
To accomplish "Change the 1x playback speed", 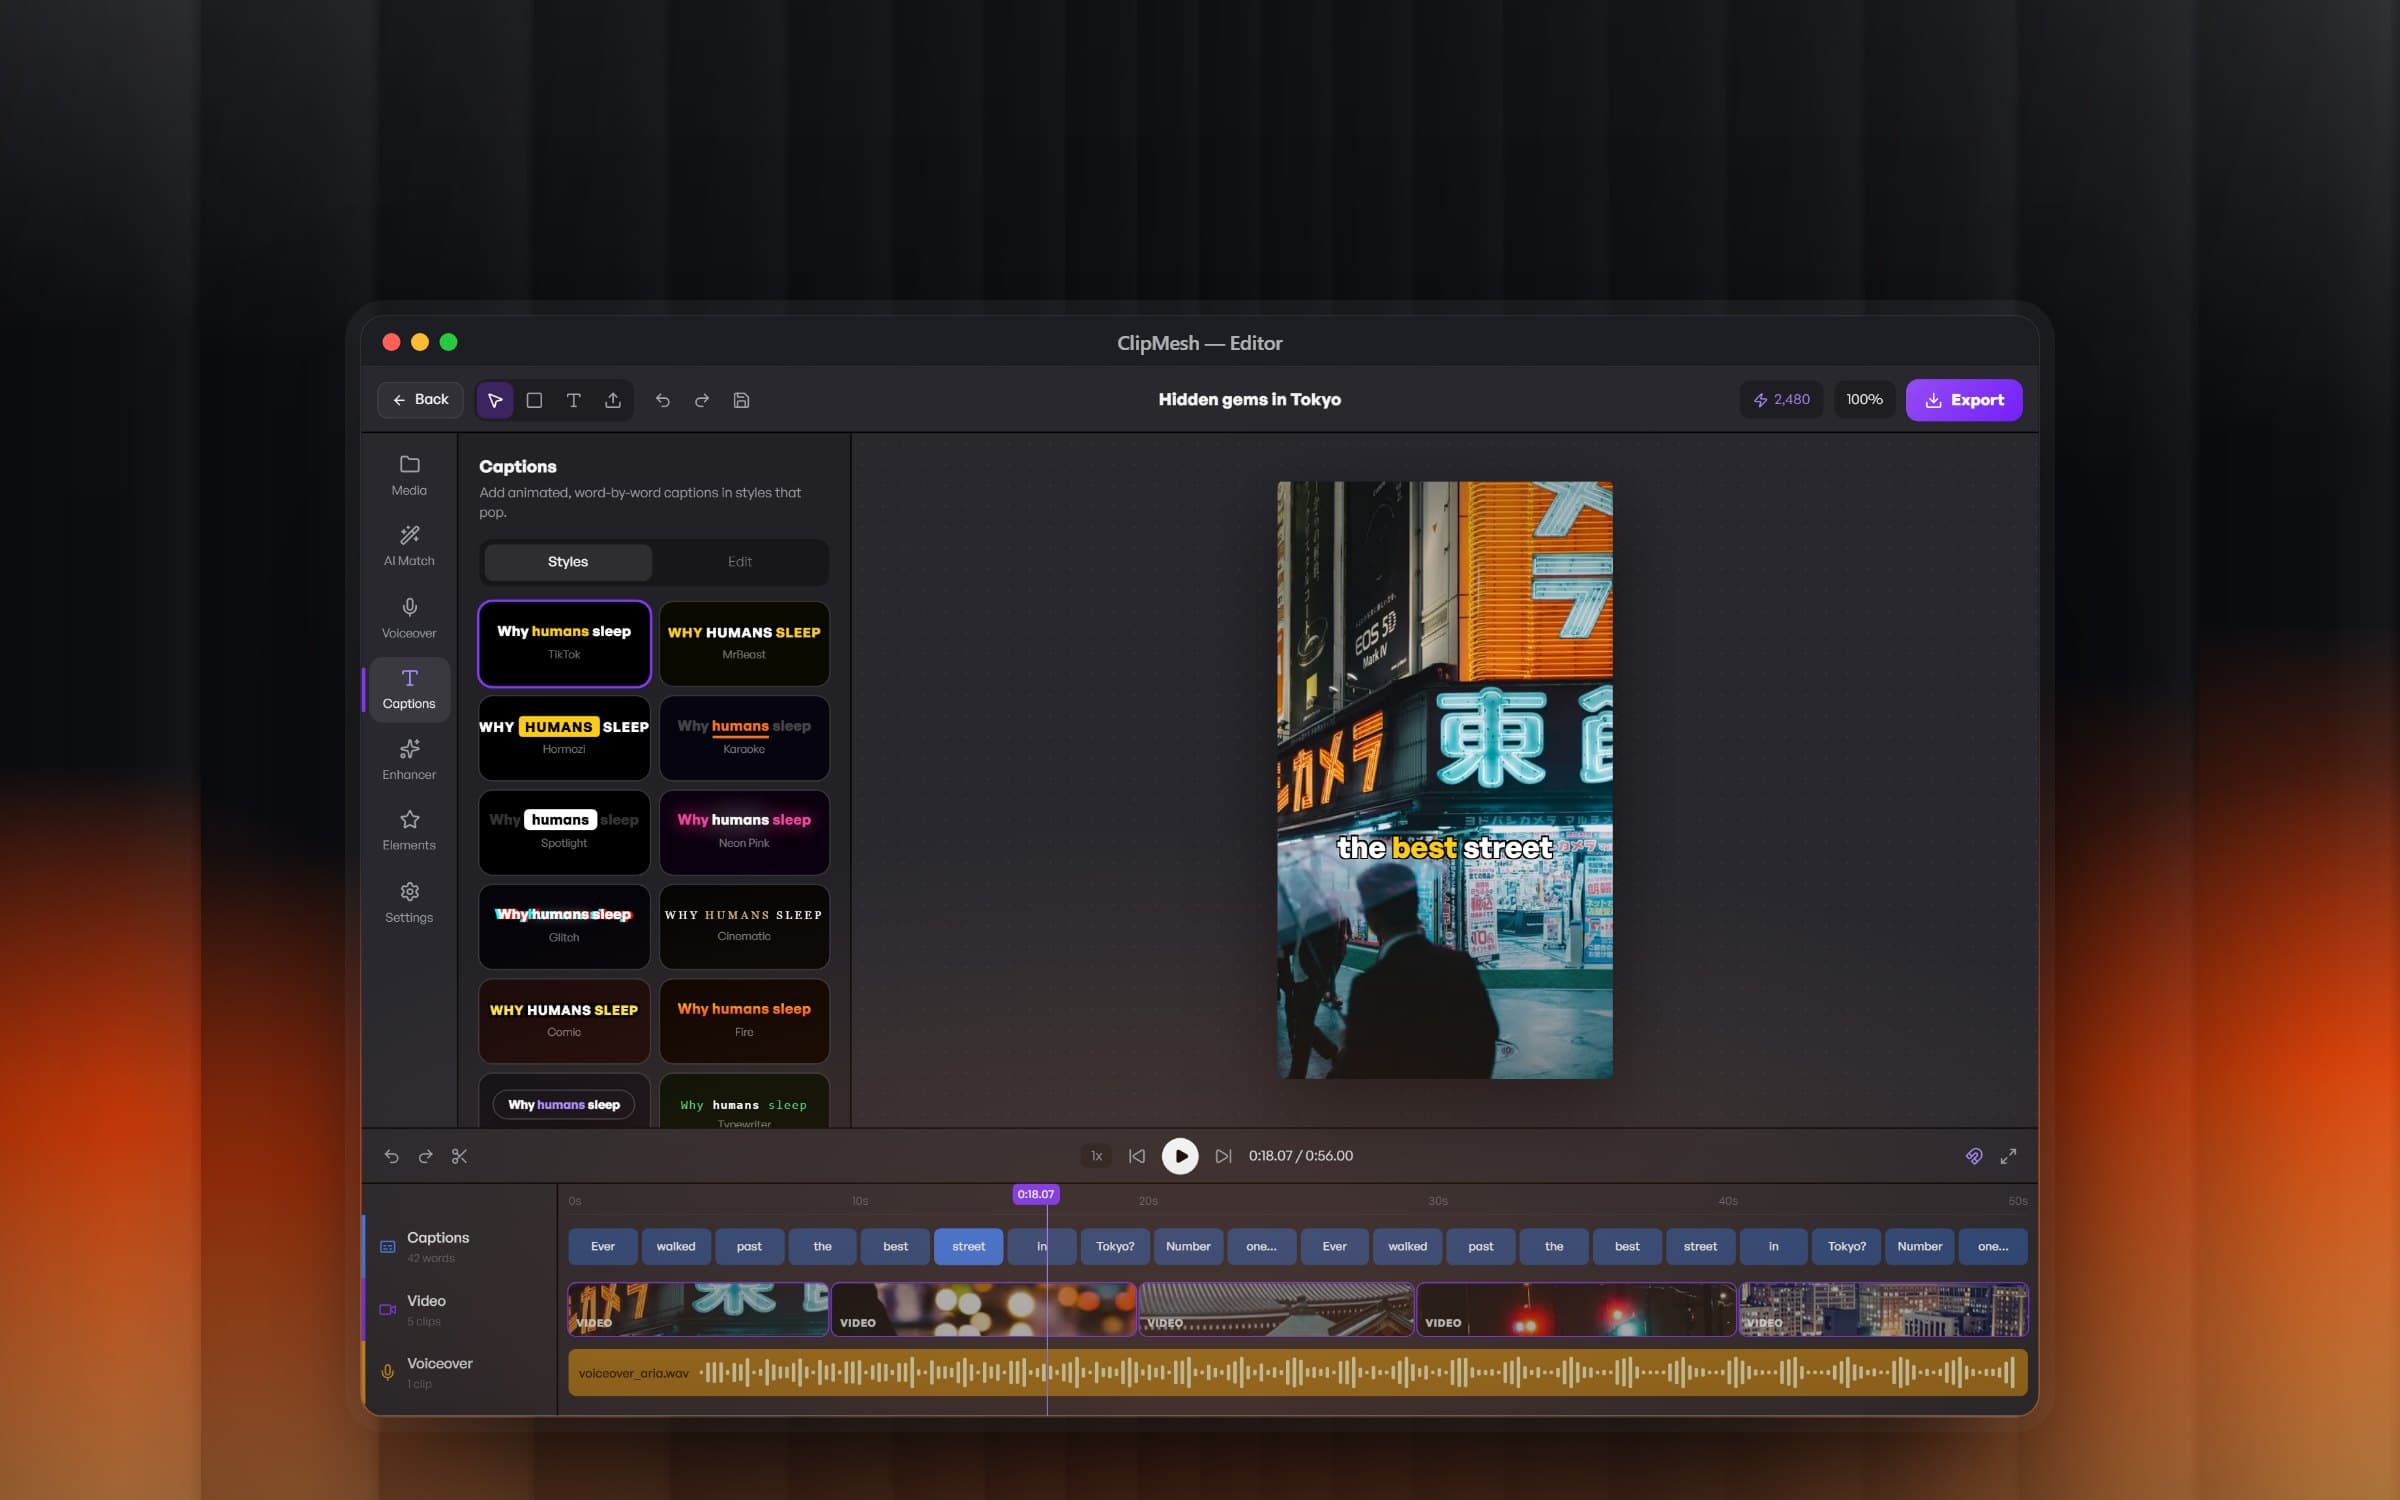I will click(x=1096, y=1156).
